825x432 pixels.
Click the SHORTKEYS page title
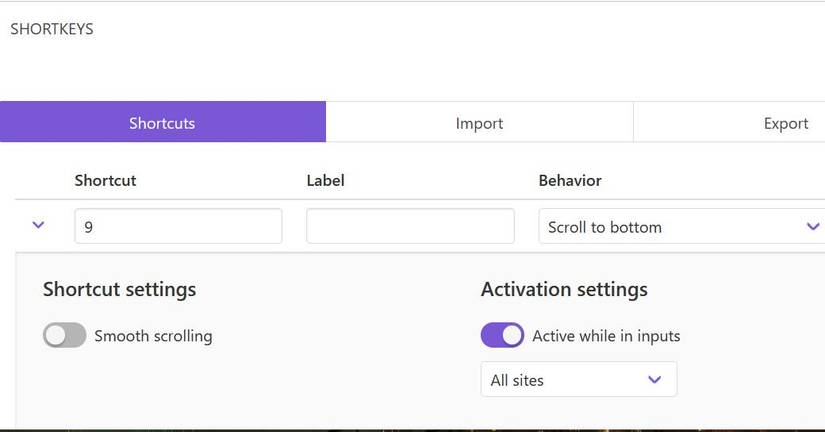pos(52,29)
